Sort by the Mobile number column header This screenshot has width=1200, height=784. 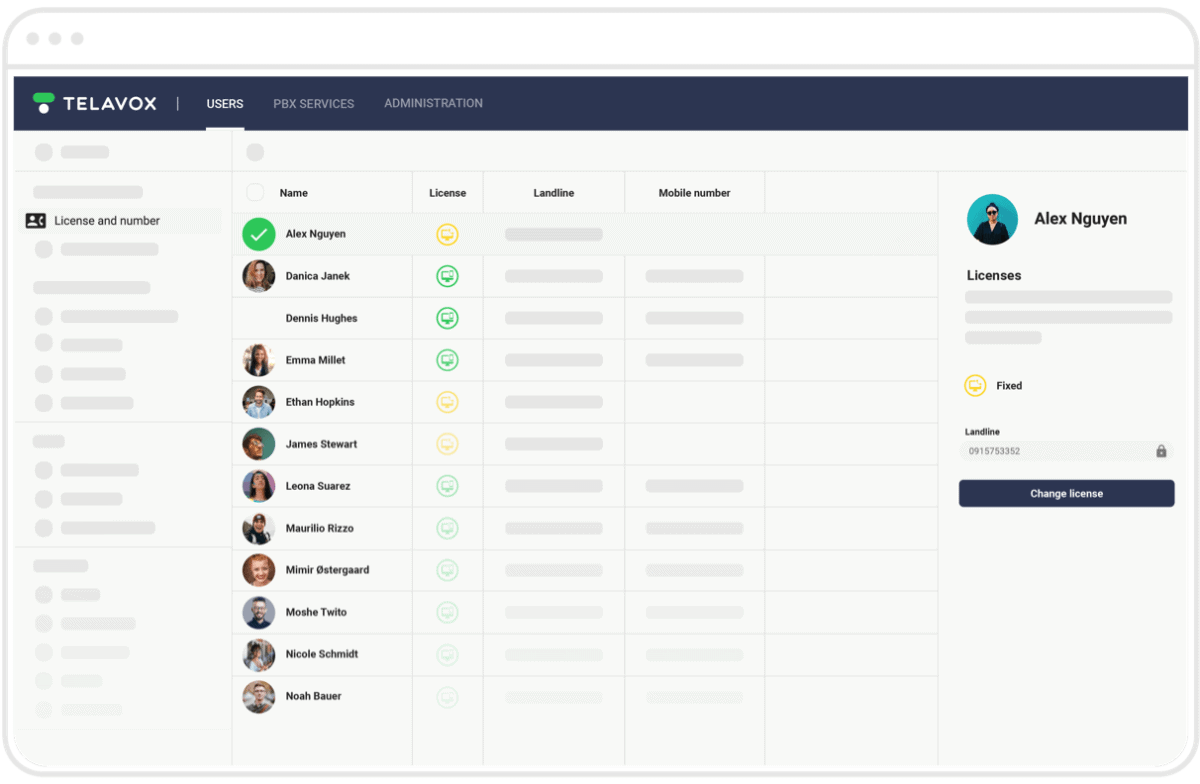point(694,193)
